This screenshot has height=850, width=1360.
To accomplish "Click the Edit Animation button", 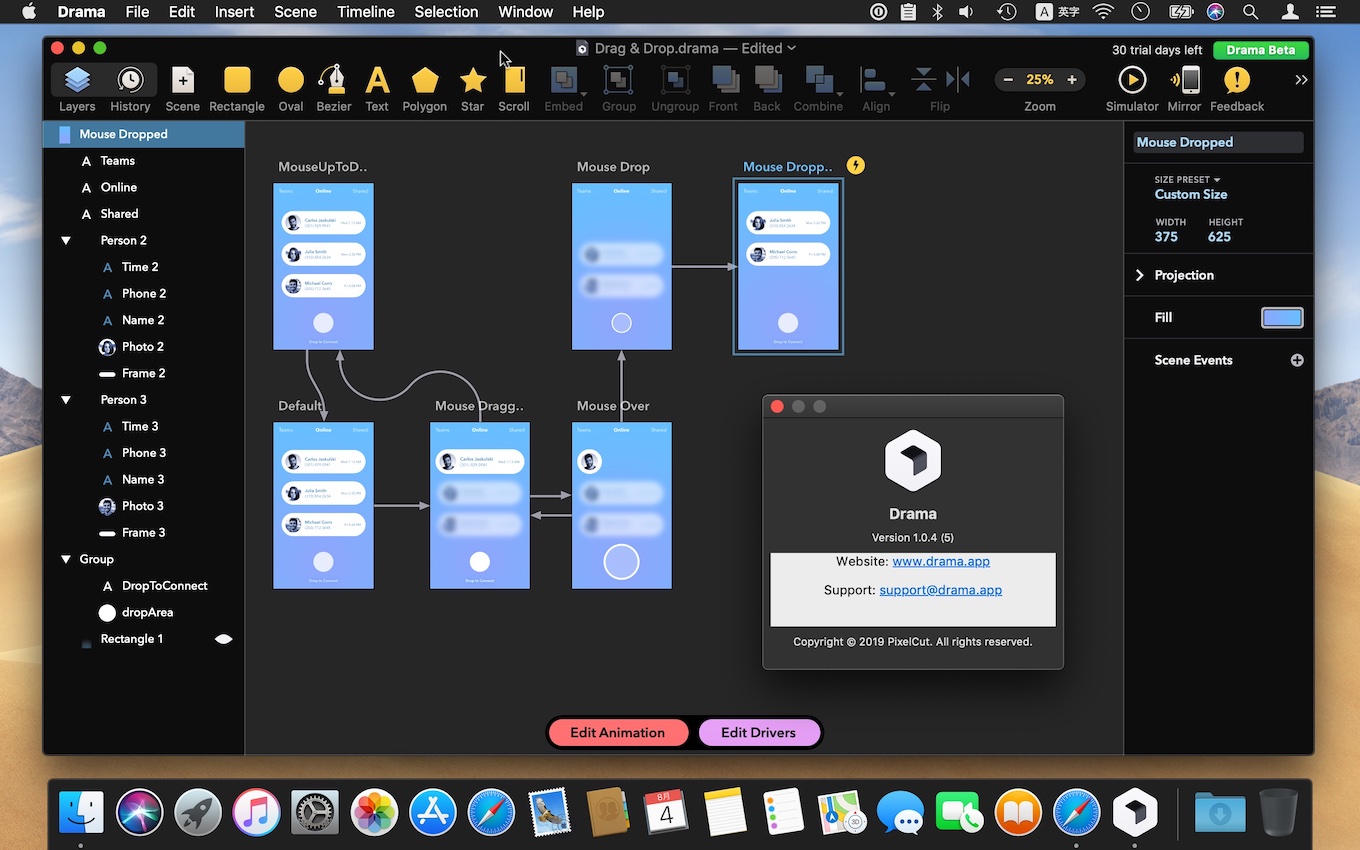I will [617, 733].
